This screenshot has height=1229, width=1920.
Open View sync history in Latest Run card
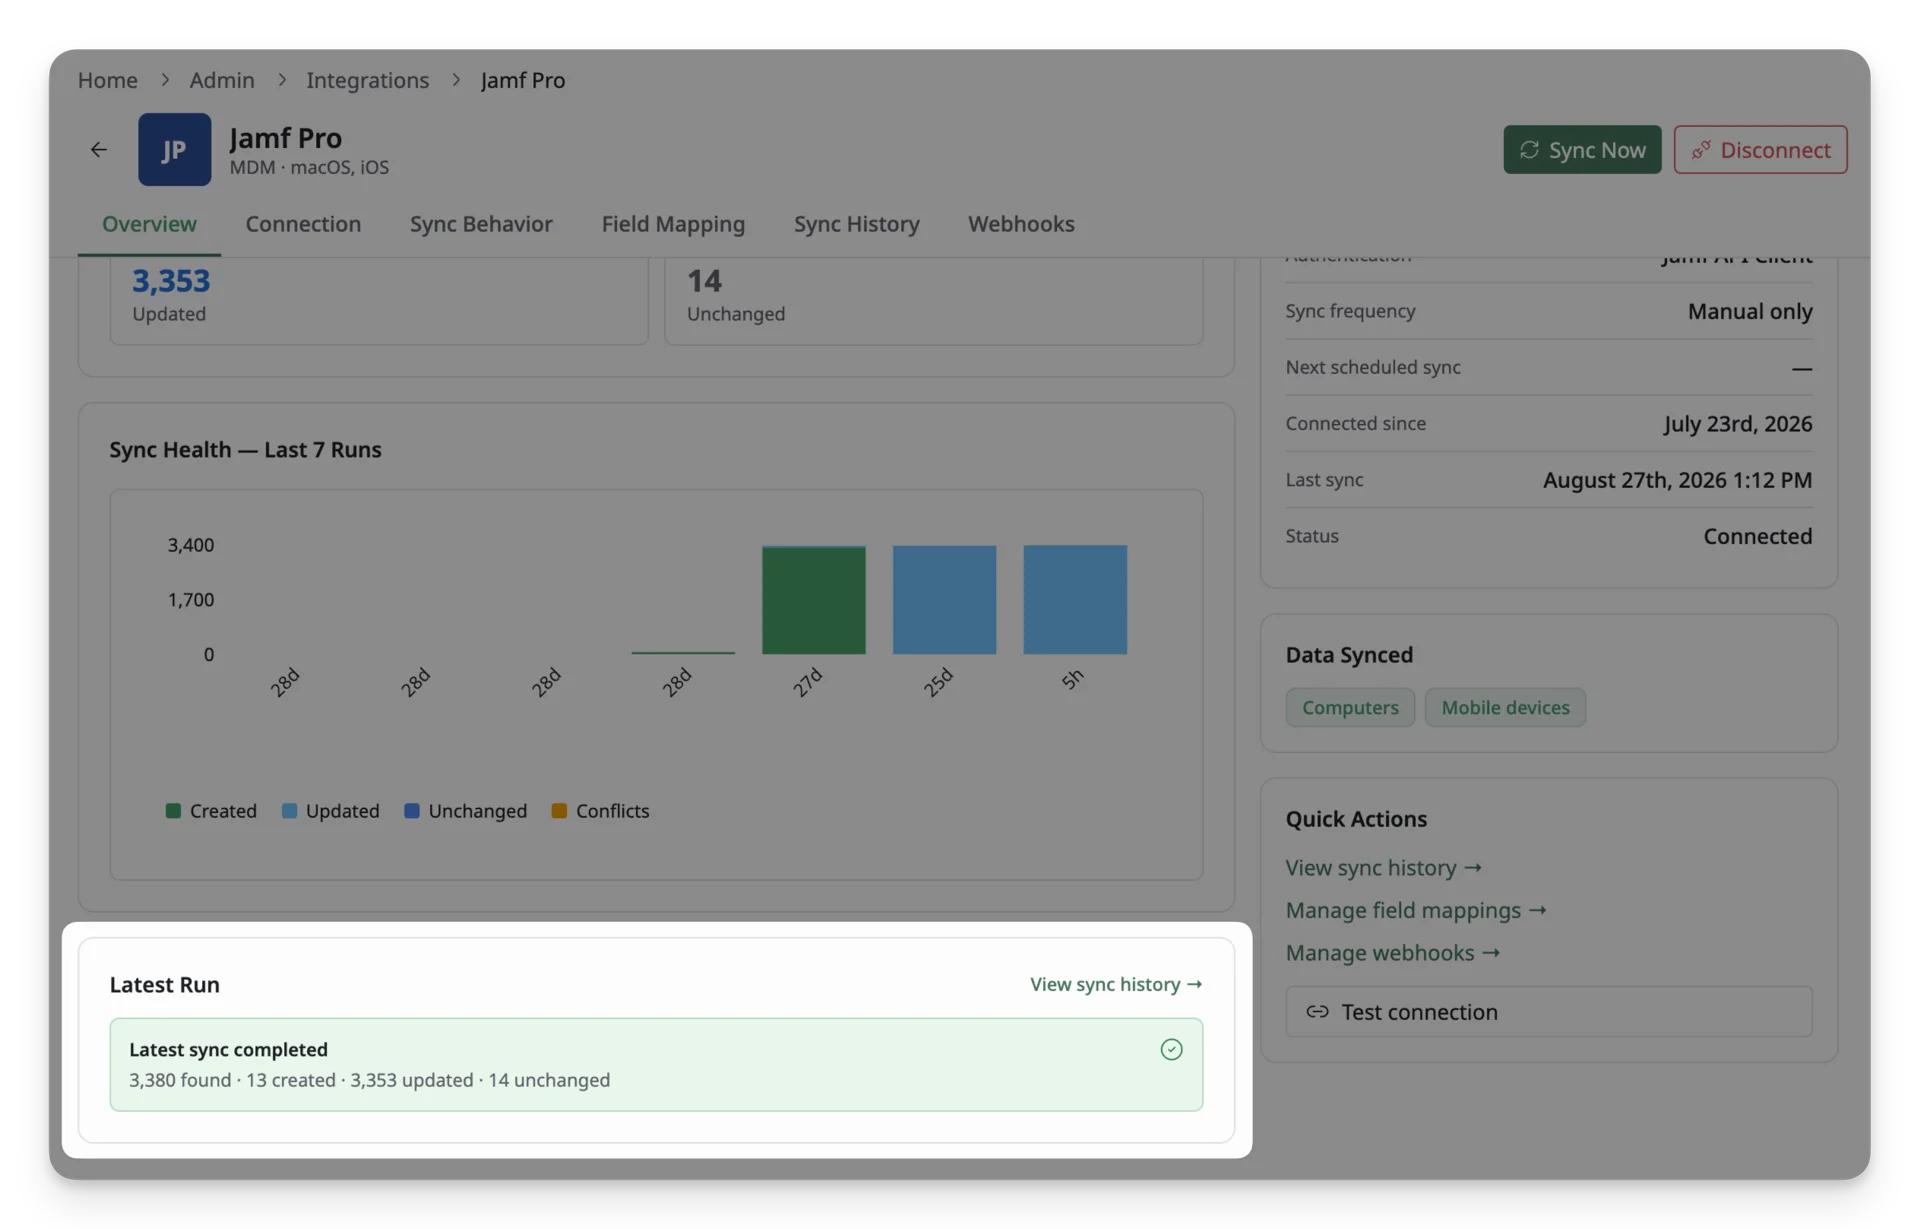(x=1116, y=985)
